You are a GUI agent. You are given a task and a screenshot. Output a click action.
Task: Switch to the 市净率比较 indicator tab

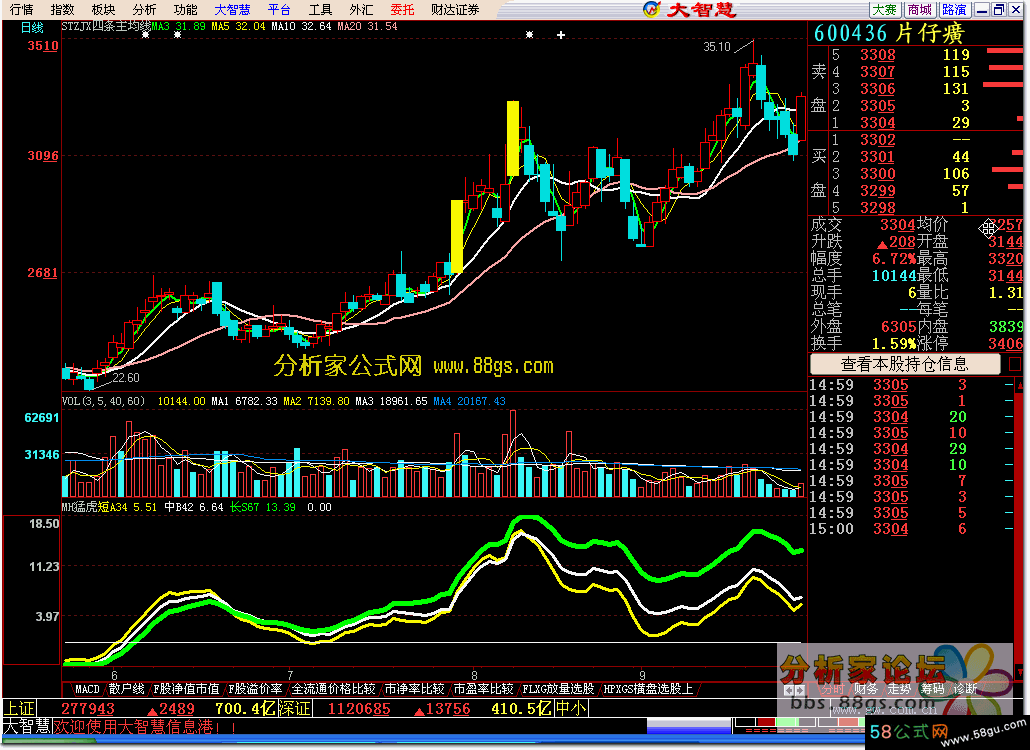414,689
